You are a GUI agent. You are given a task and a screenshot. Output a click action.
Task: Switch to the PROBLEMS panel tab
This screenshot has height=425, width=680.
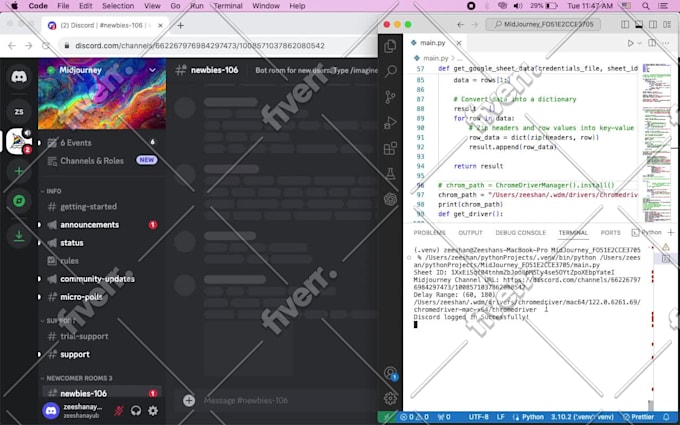pyautogui.click(x=429, y=233)
